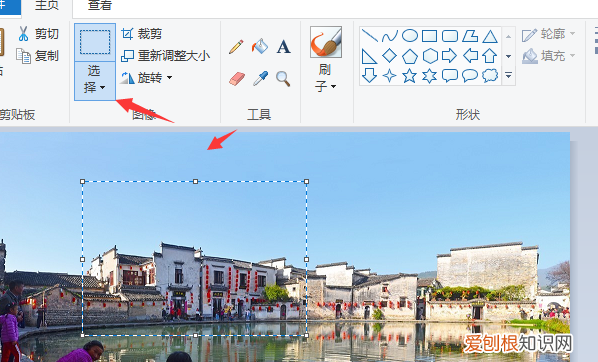This screenshot has height=362, width=598.
Task: Select the Down arrow shape
Action: [369, 76]
